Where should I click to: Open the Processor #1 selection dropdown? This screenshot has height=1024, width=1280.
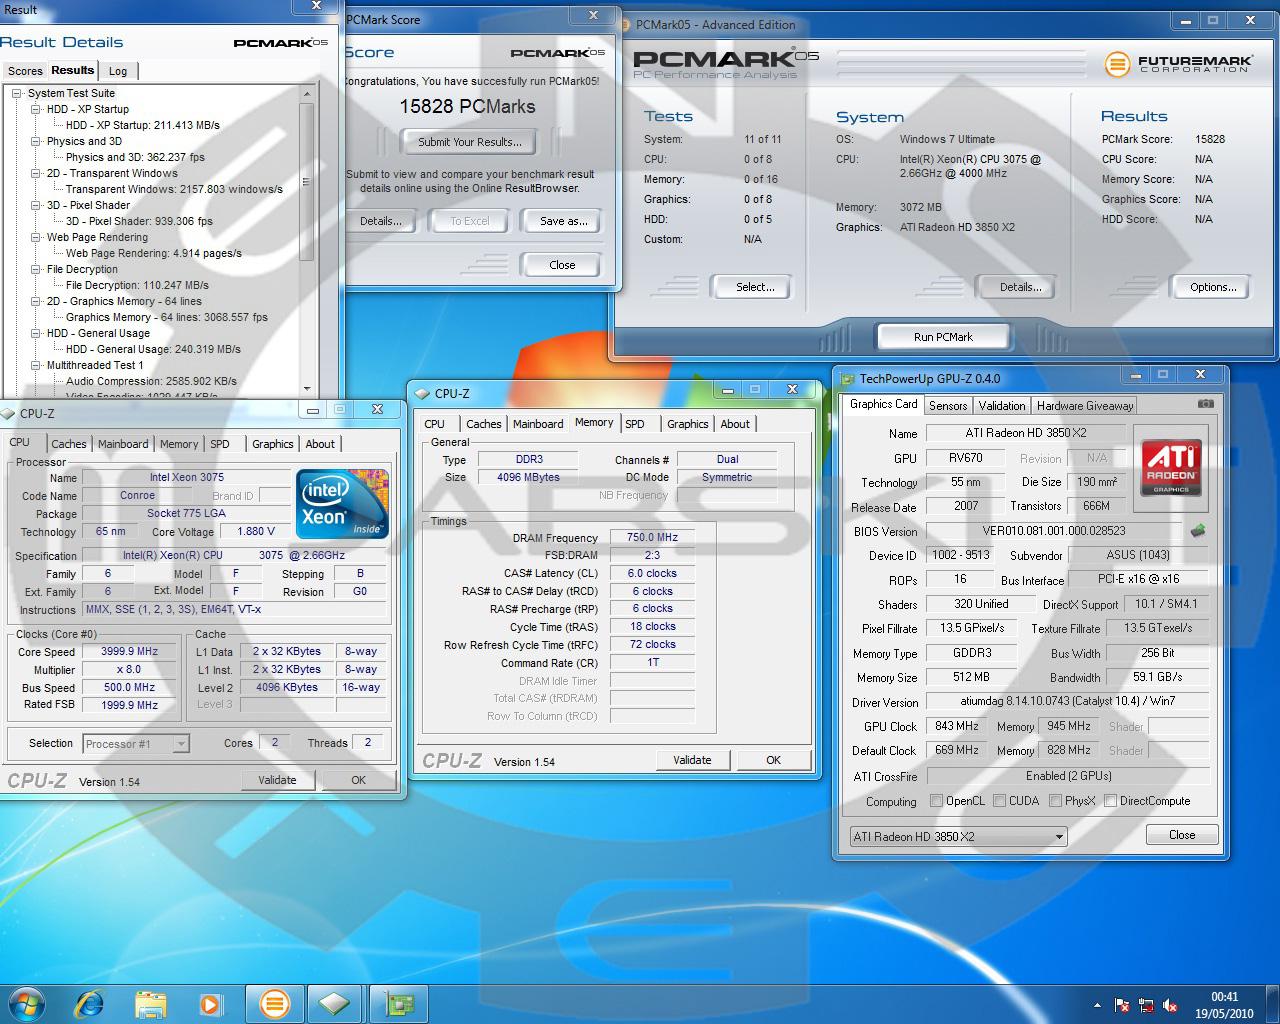tap(136, 743)
